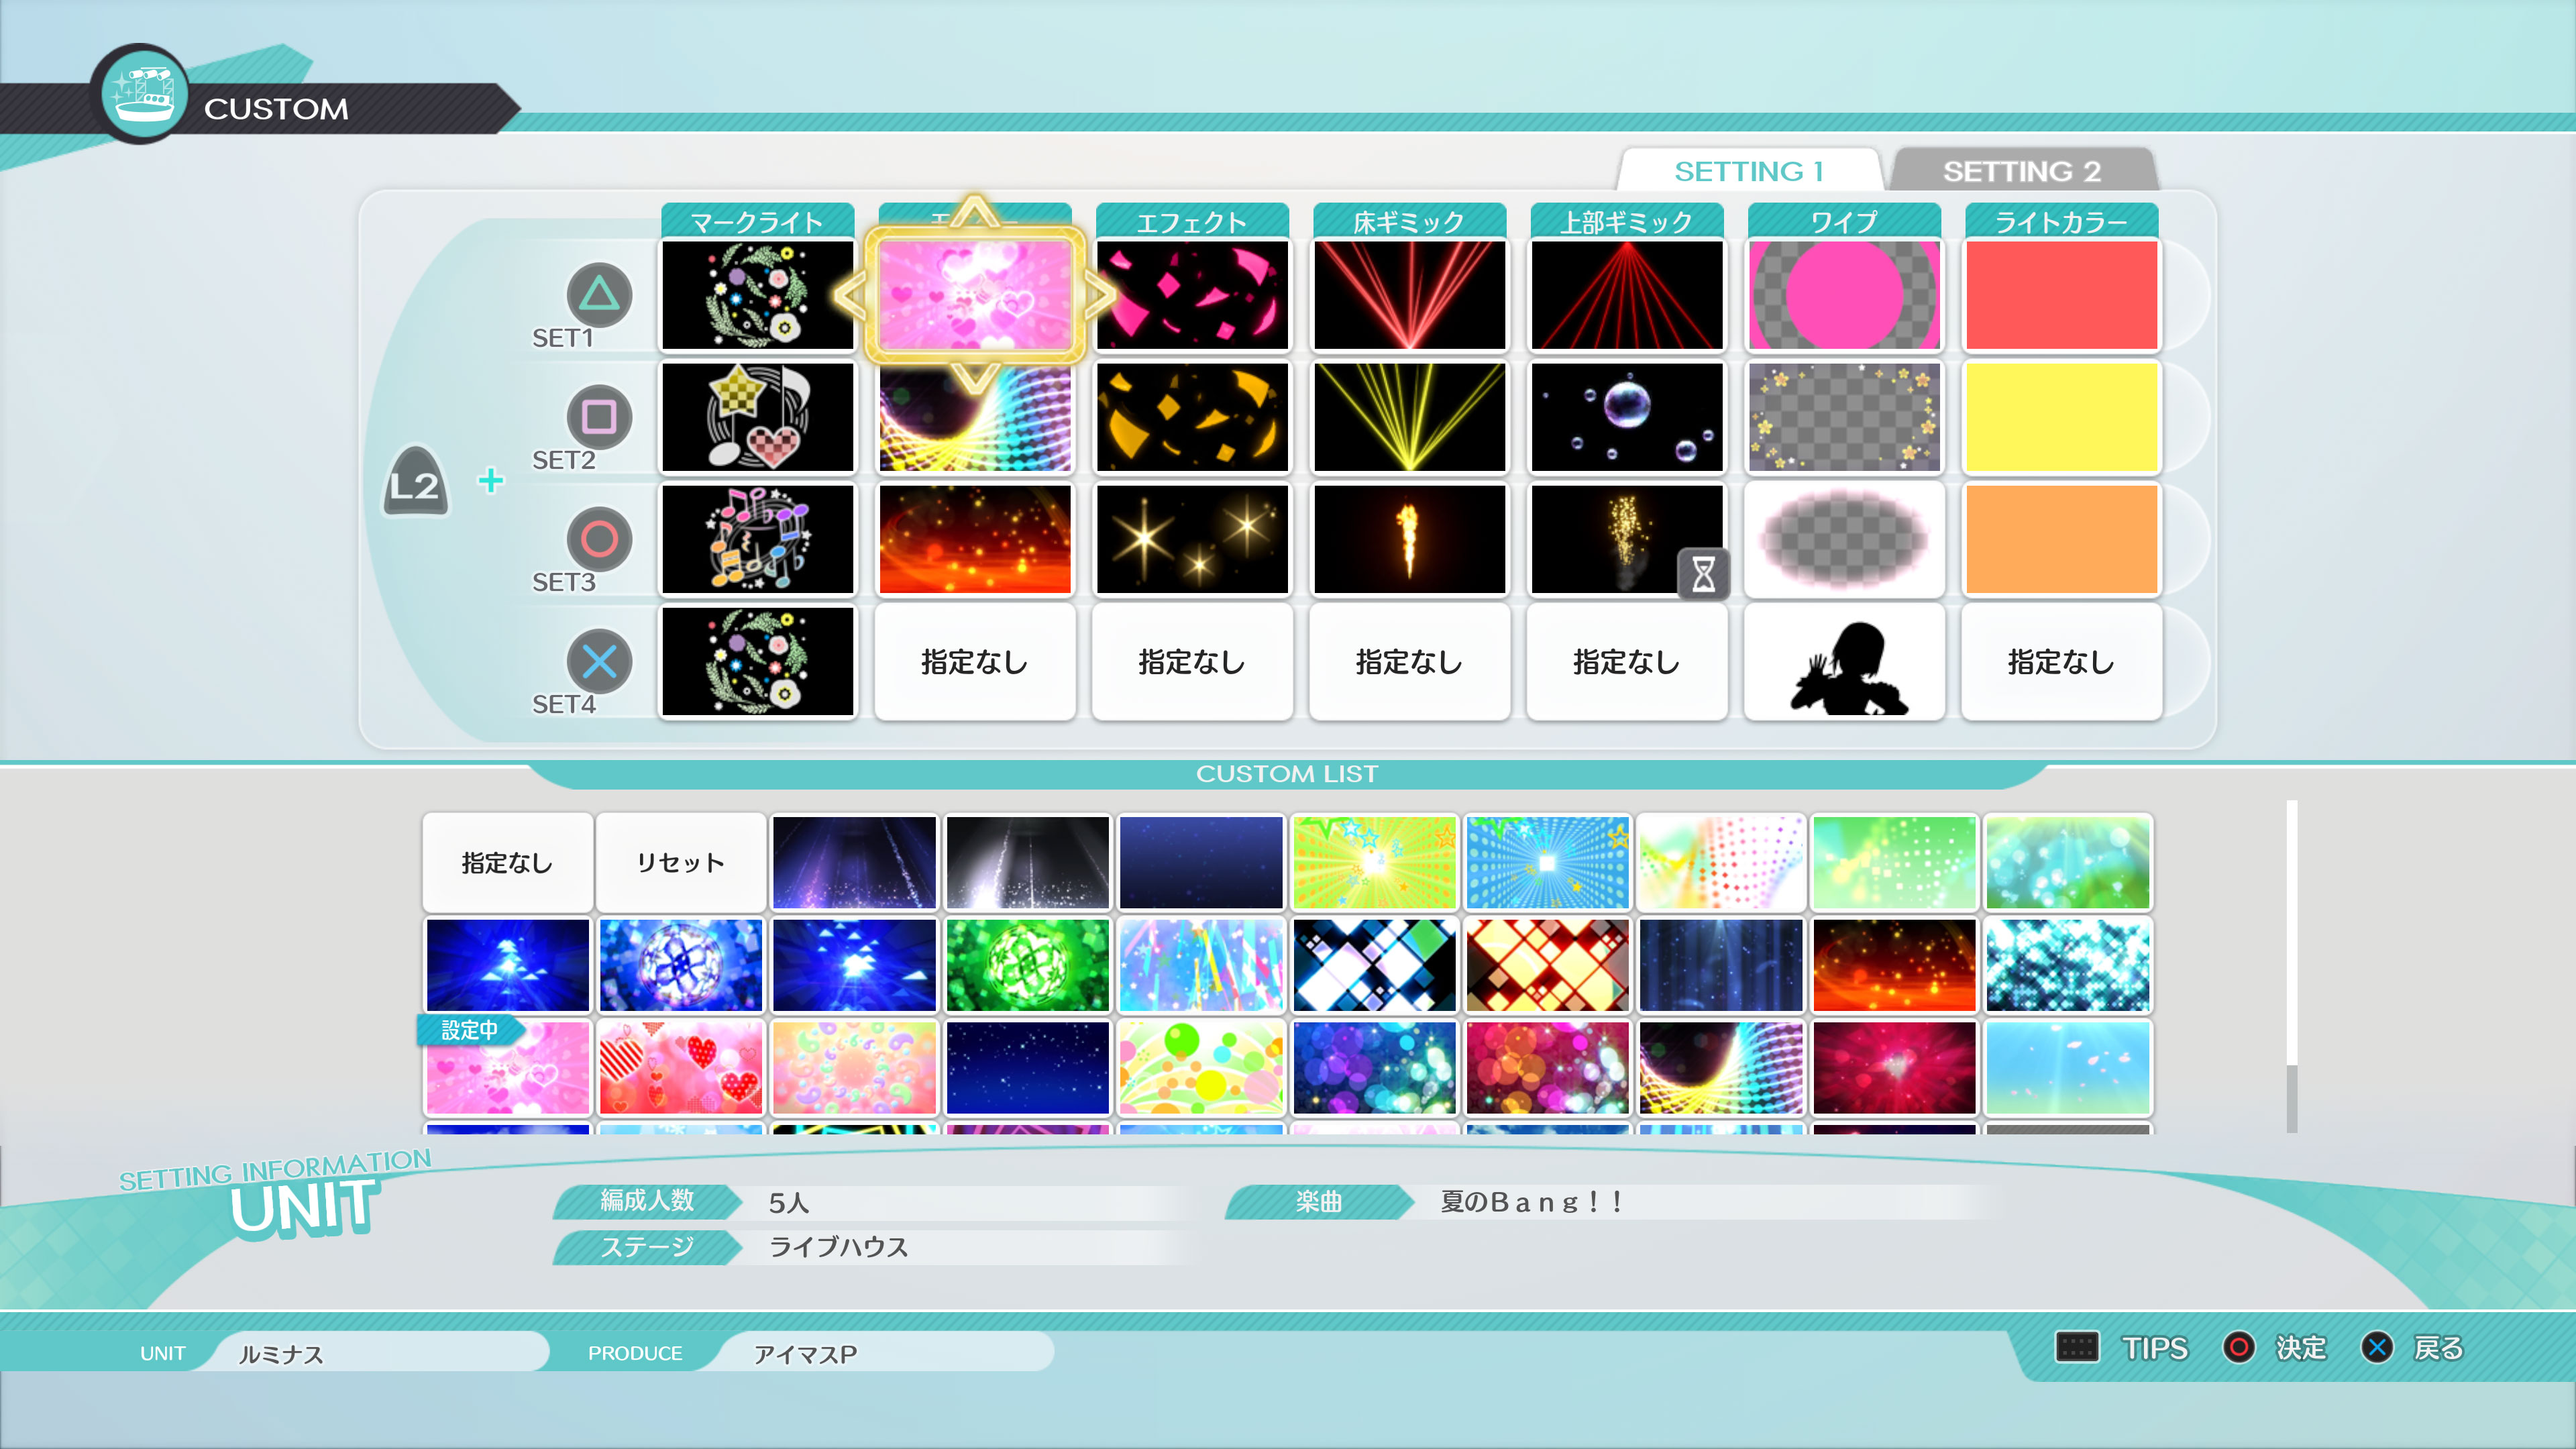Click the CUSTOM stage icon in header
The width and height of the screenshot is (2576, 1449).
coord(144,95)
